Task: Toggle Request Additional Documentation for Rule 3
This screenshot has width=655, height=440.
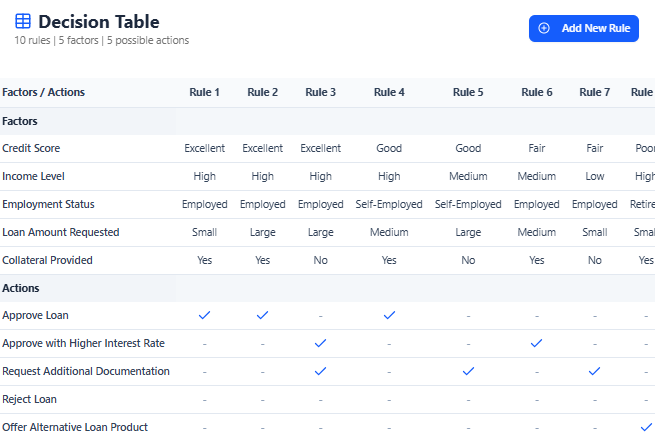Action: tap(320, 371)
